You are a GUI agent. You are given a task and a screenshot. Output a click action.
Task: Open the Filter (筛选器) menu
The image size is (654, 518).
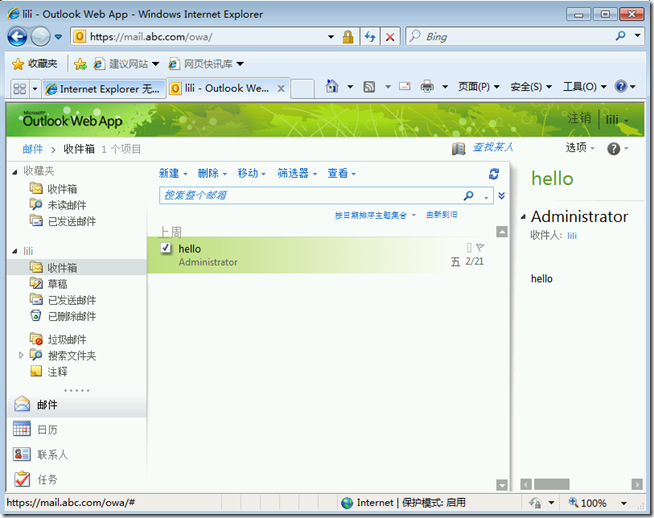[x=297, y=174]
